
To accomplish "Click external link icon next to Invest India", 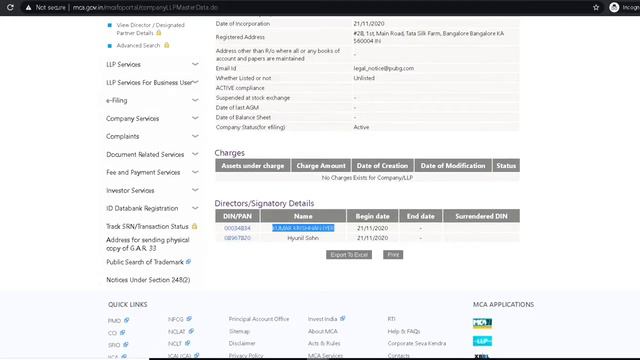I will (342, 318).
